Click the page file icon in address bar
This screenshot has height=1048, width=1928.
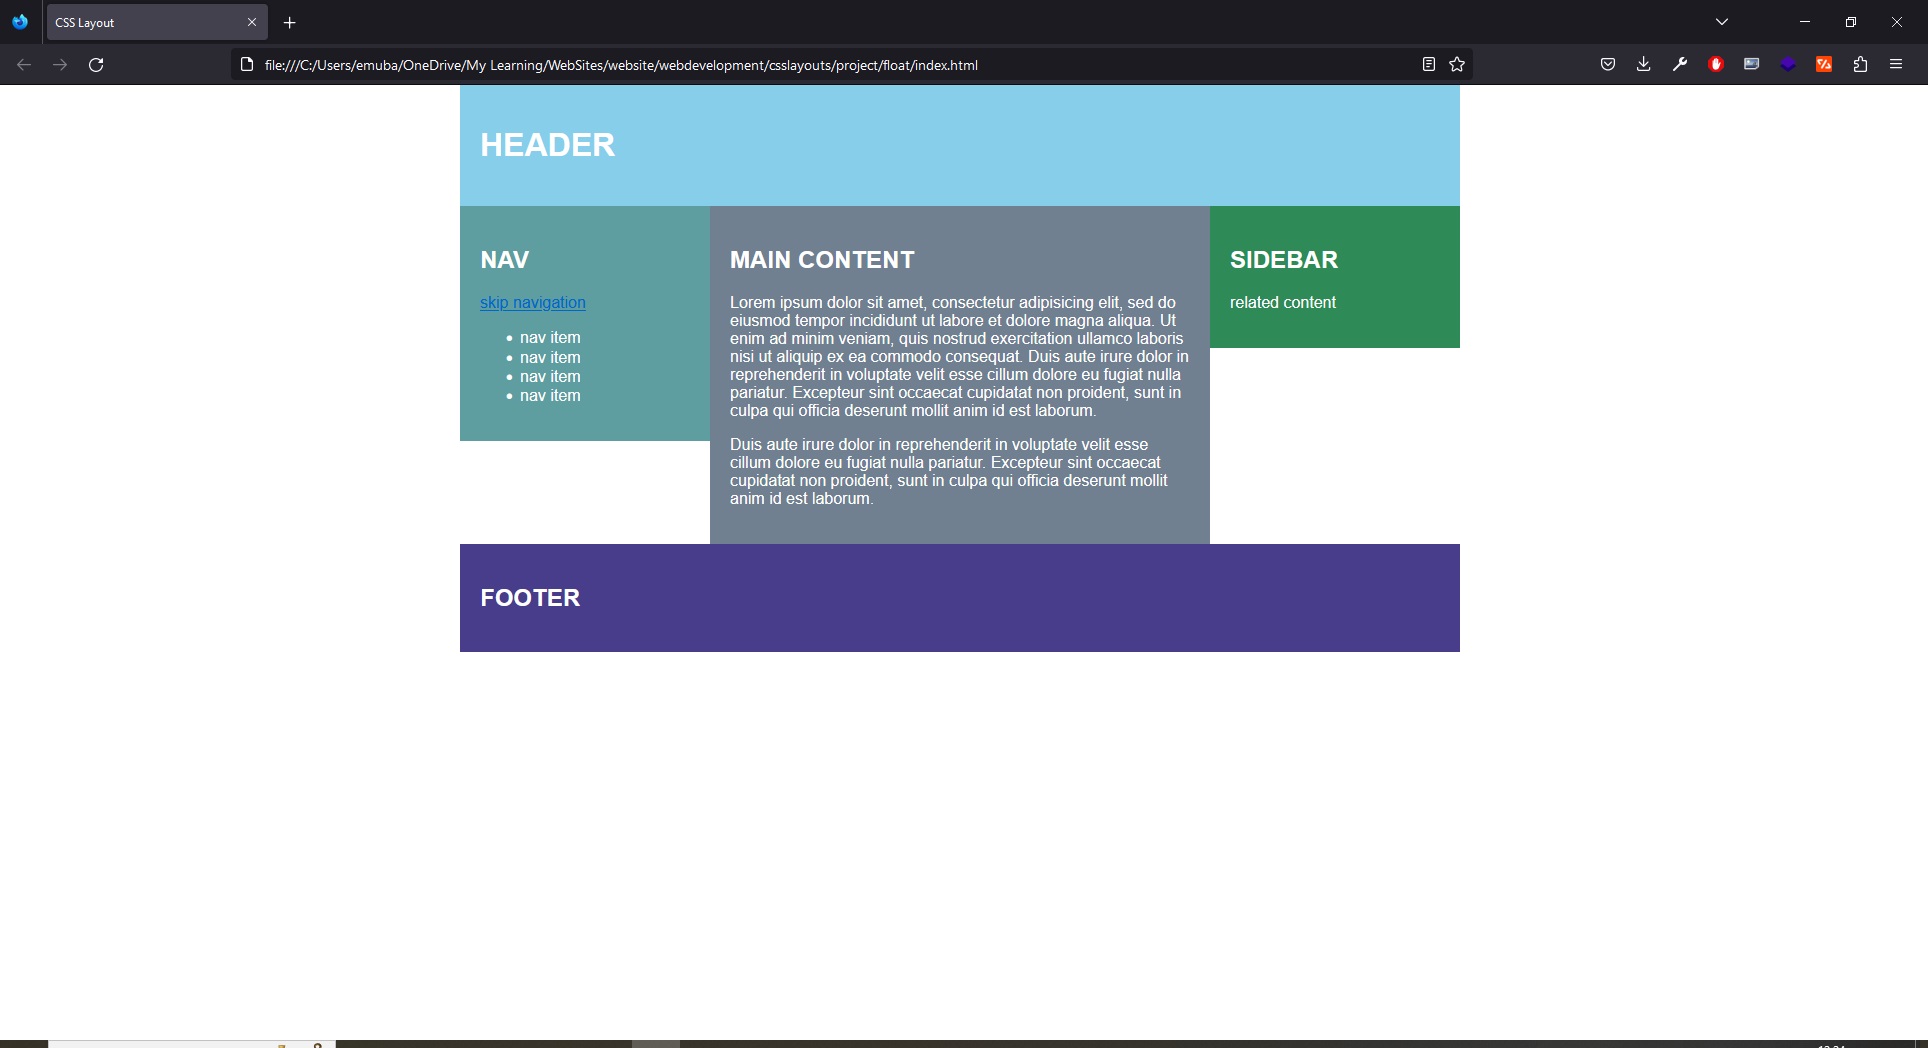247,65
